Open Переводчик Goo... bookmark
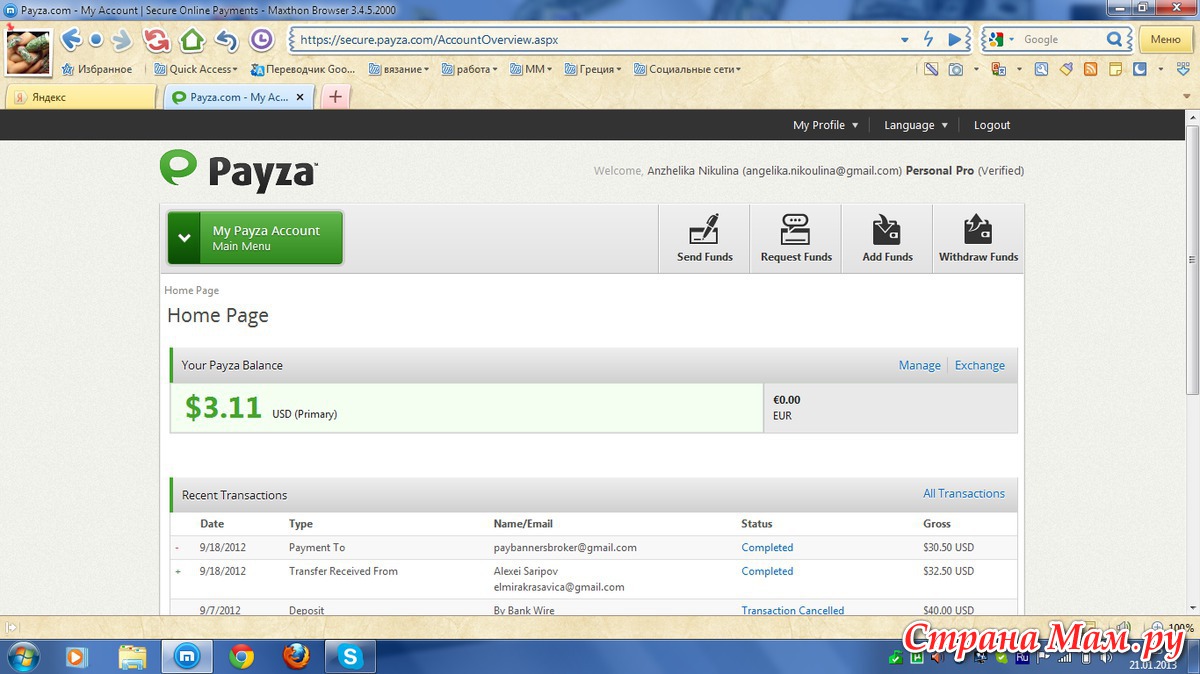This screenshot has width=1200, height=674. (303, 69)
